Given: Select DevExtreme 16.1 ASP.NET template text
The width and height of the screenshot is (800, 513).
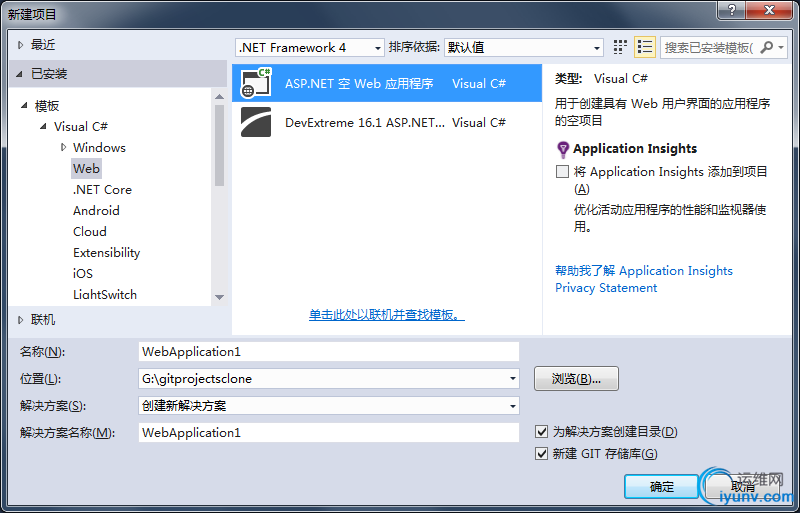Looking at the screenshot, I should [365, 123].
